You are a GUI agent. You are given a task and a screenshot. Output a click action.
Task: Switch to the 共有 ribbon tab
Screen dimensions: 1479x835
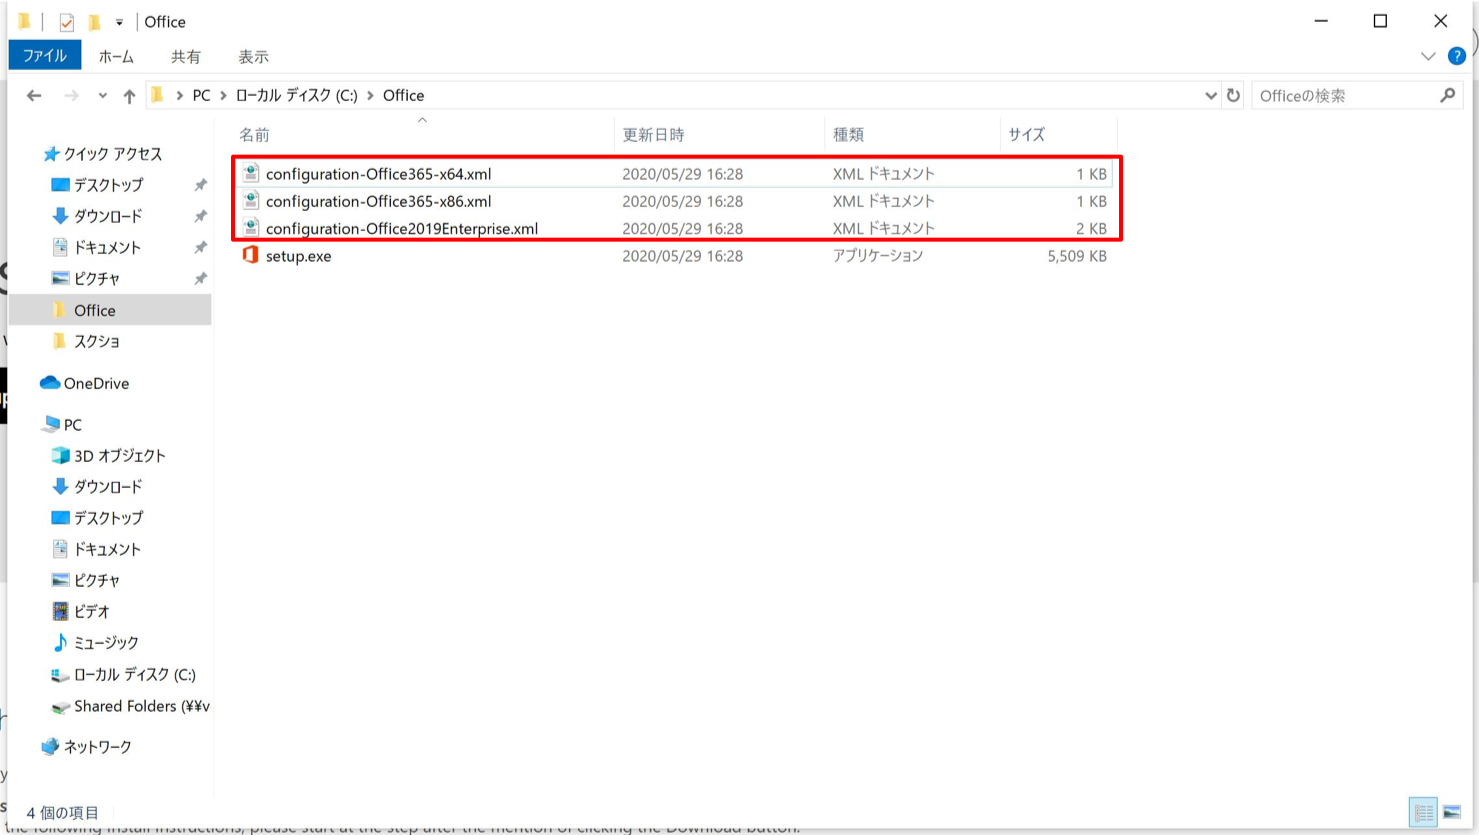185,57
